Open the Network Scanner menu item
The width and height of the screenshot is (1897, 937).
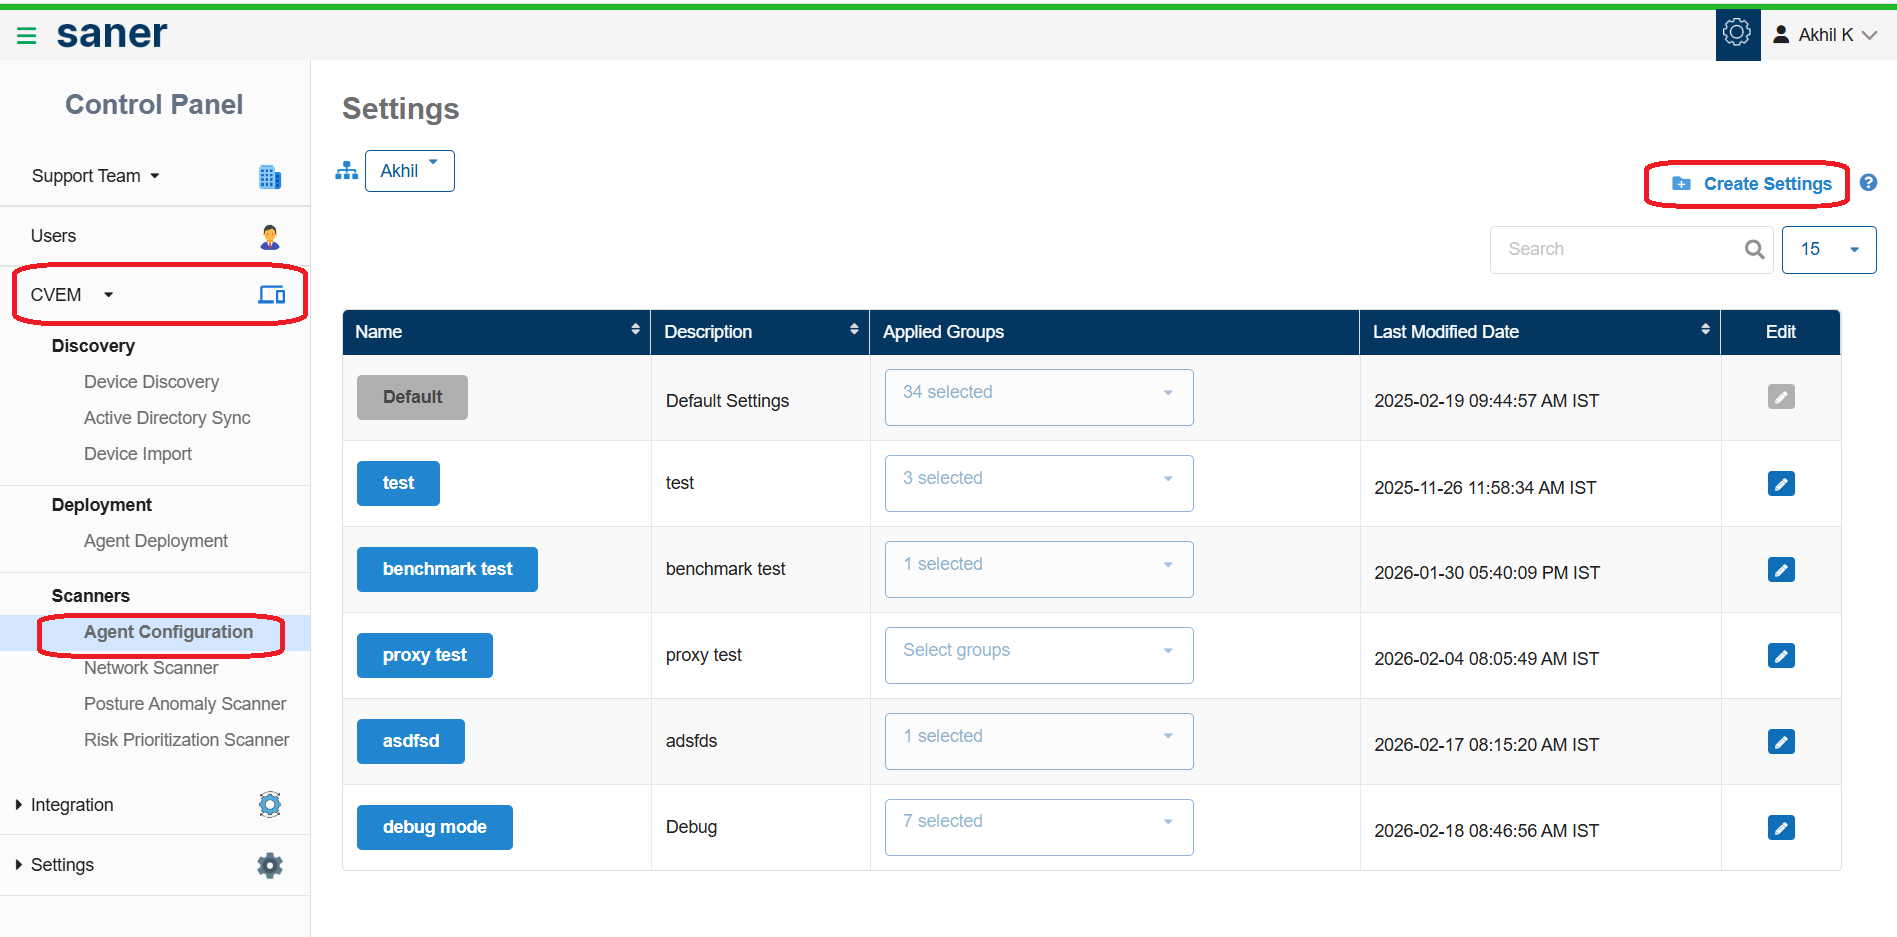(151, 668)
